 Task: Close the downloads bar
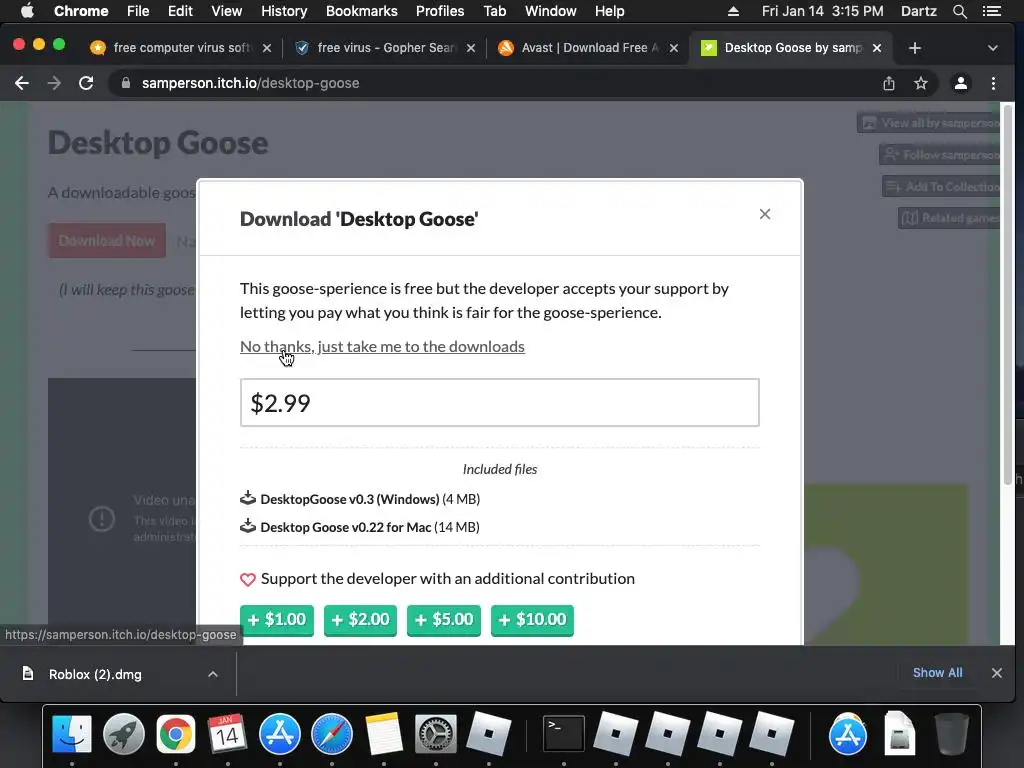(997, 673)
